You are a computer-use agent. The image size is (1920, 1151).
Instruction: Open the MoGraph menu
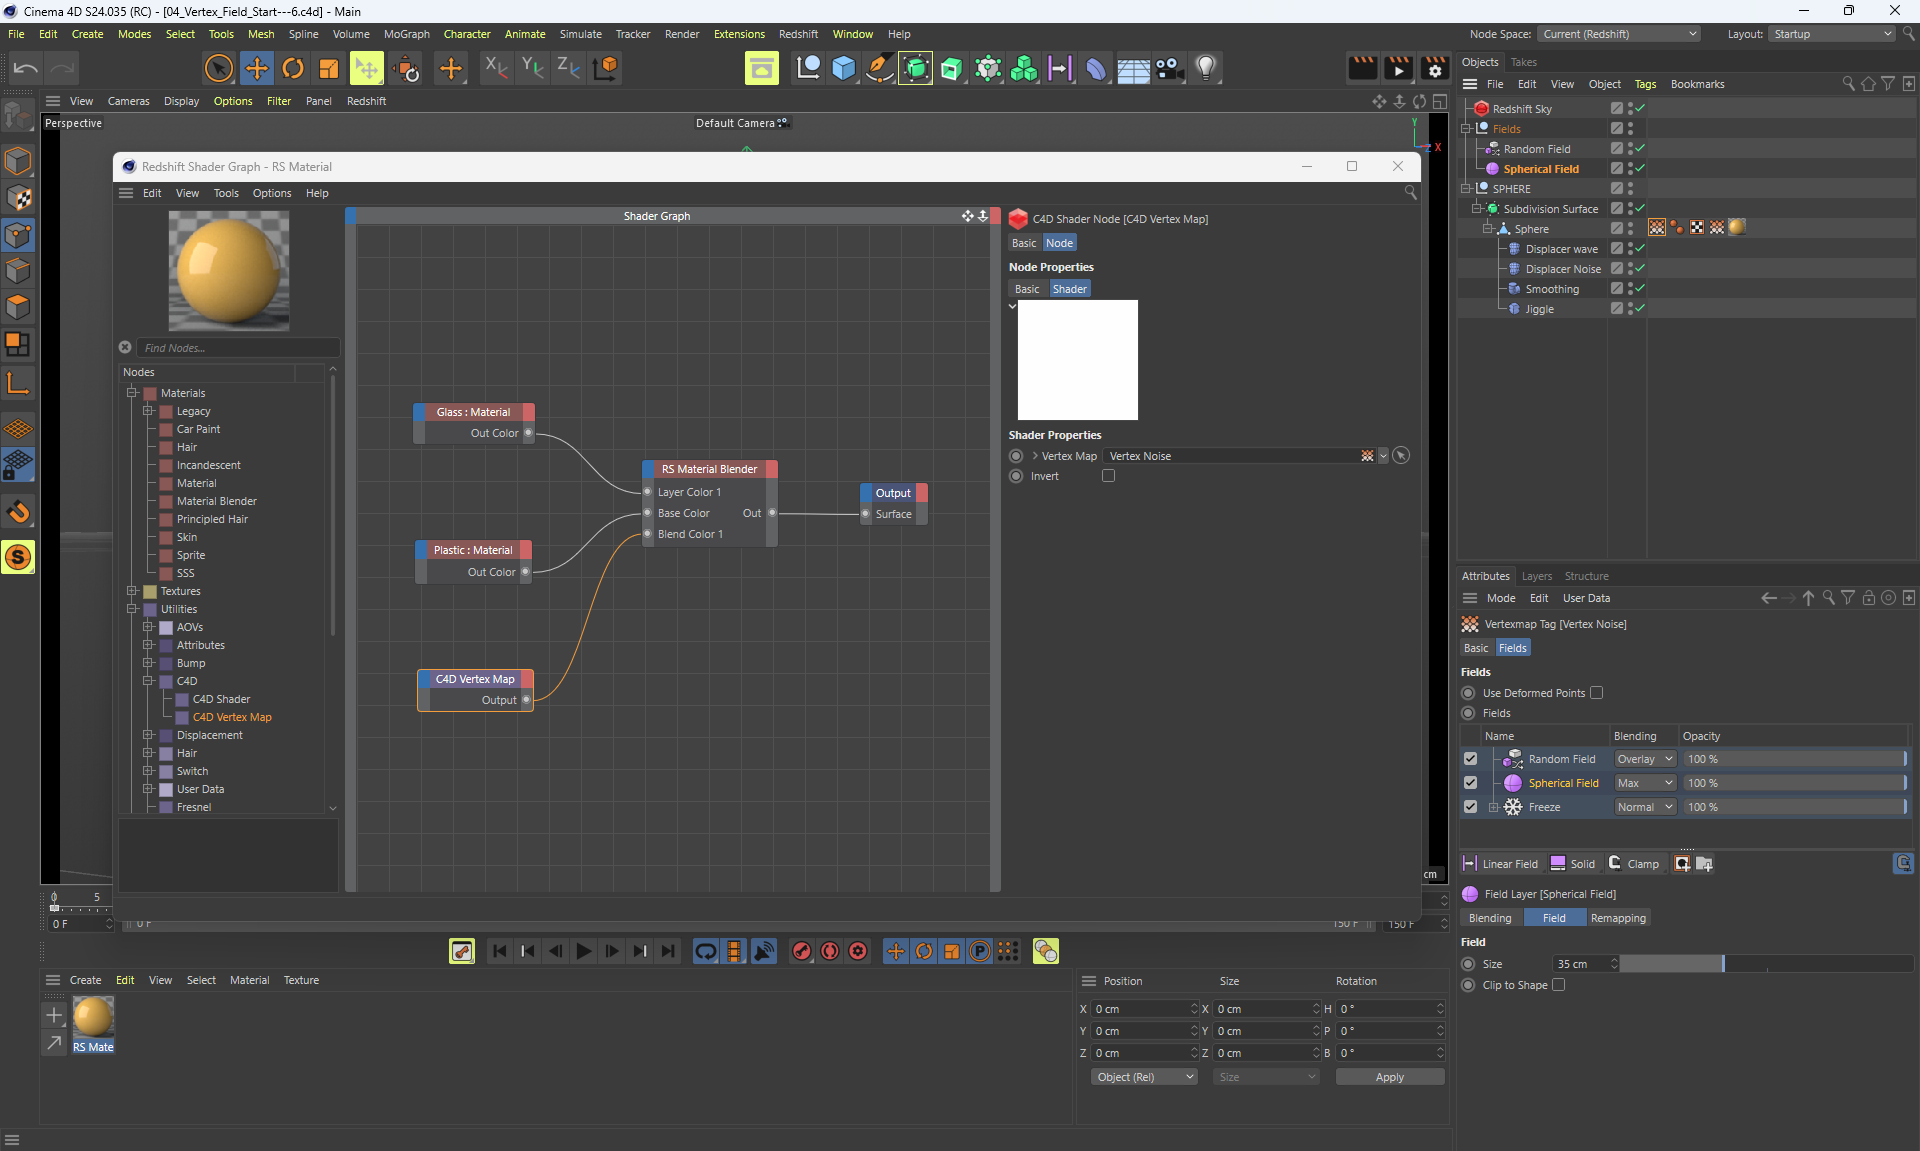click(x=406, y=34)
